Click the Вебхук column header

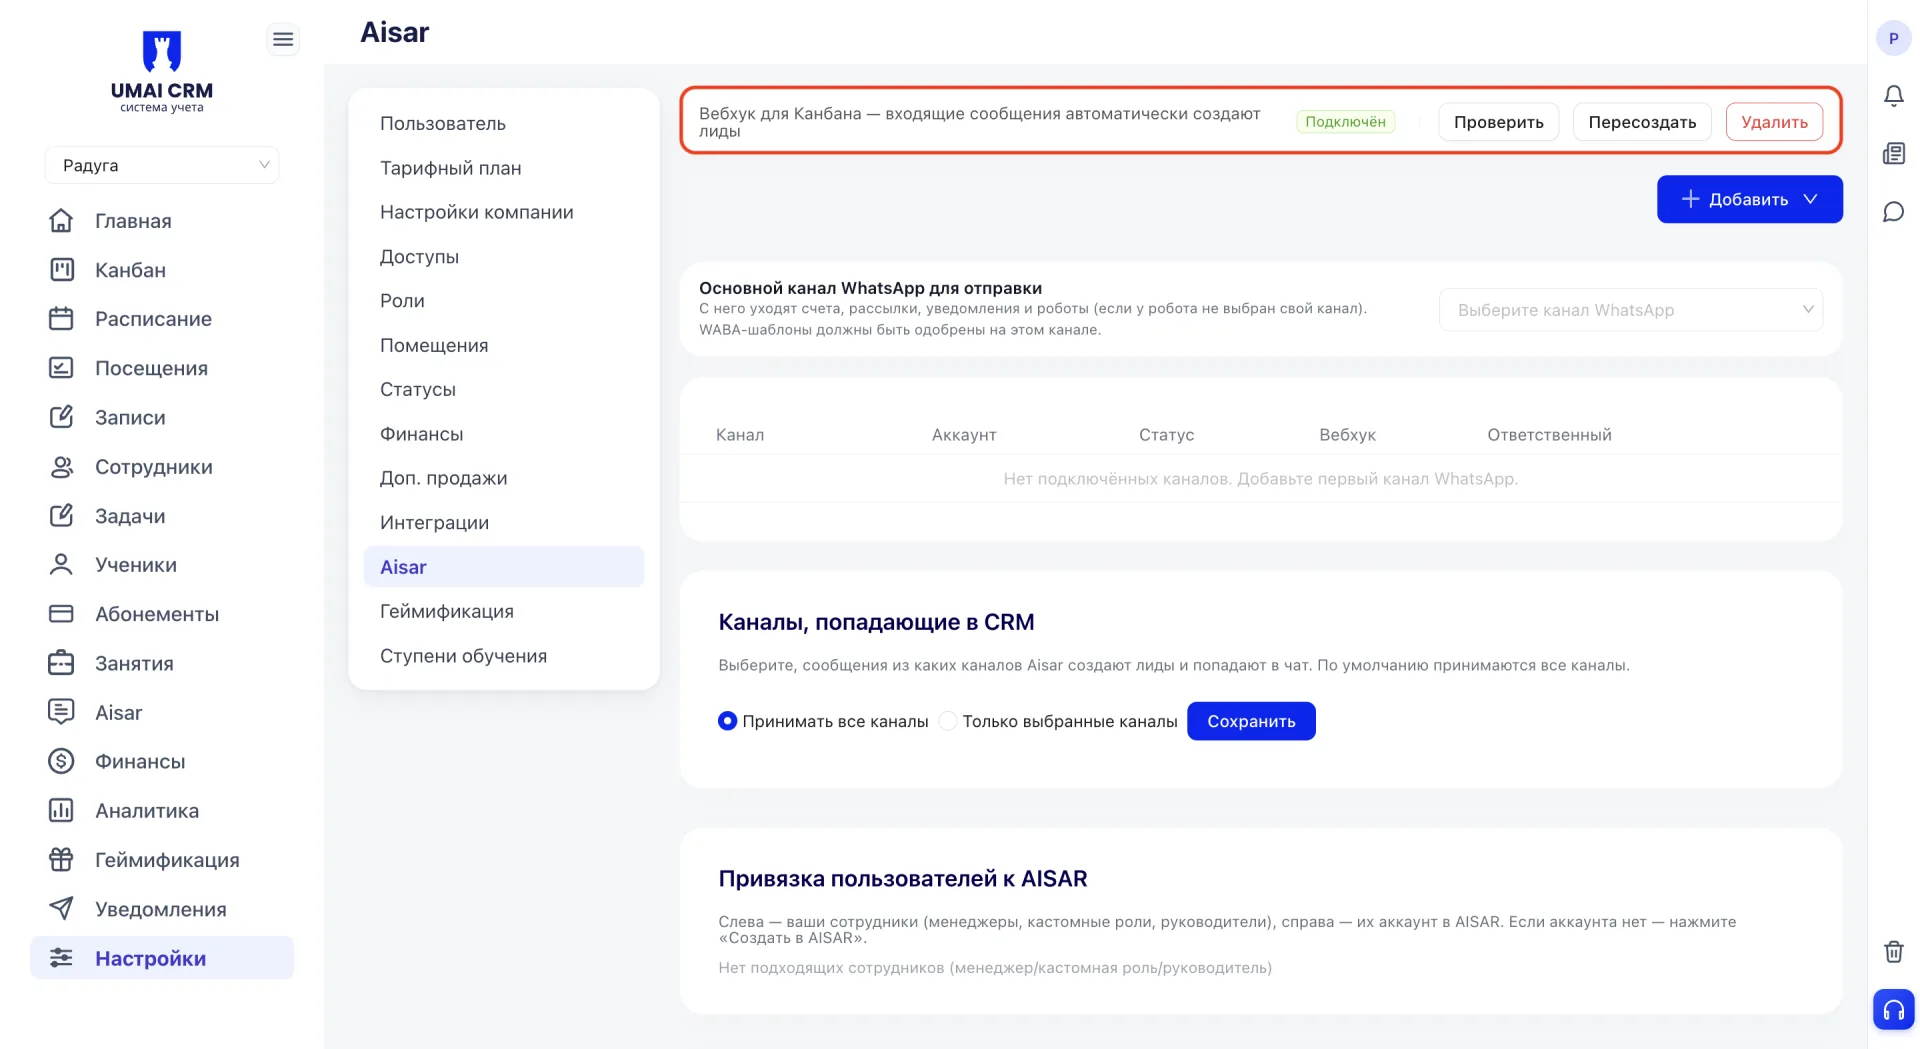1347,435
